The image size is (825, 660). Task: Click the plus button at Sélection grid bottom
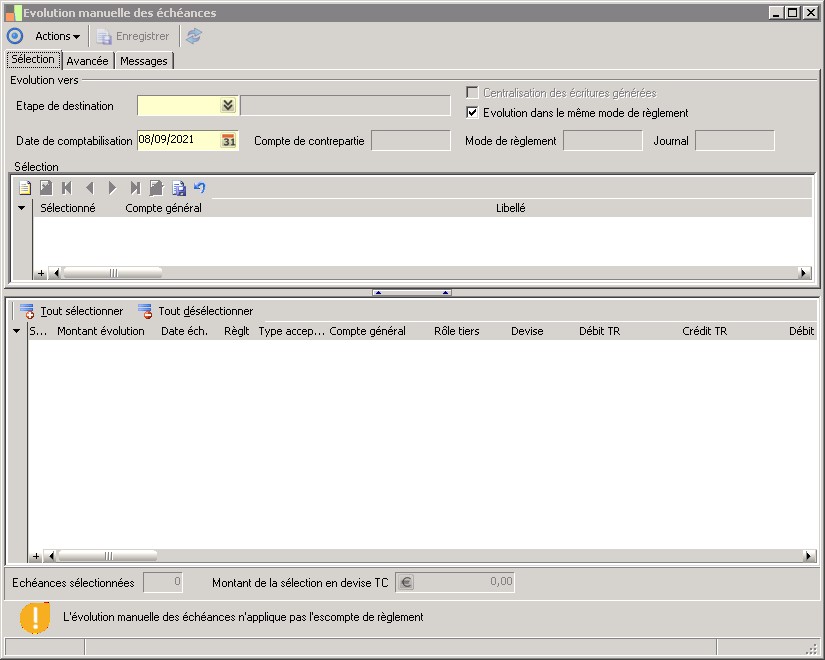pyautogui.click(x=41, y=273)
